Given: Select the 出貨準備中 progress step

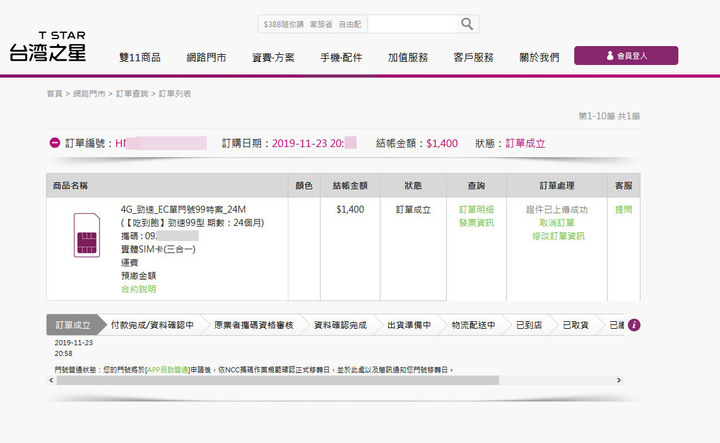Looking at the screenshot, I should click(409, 325).
